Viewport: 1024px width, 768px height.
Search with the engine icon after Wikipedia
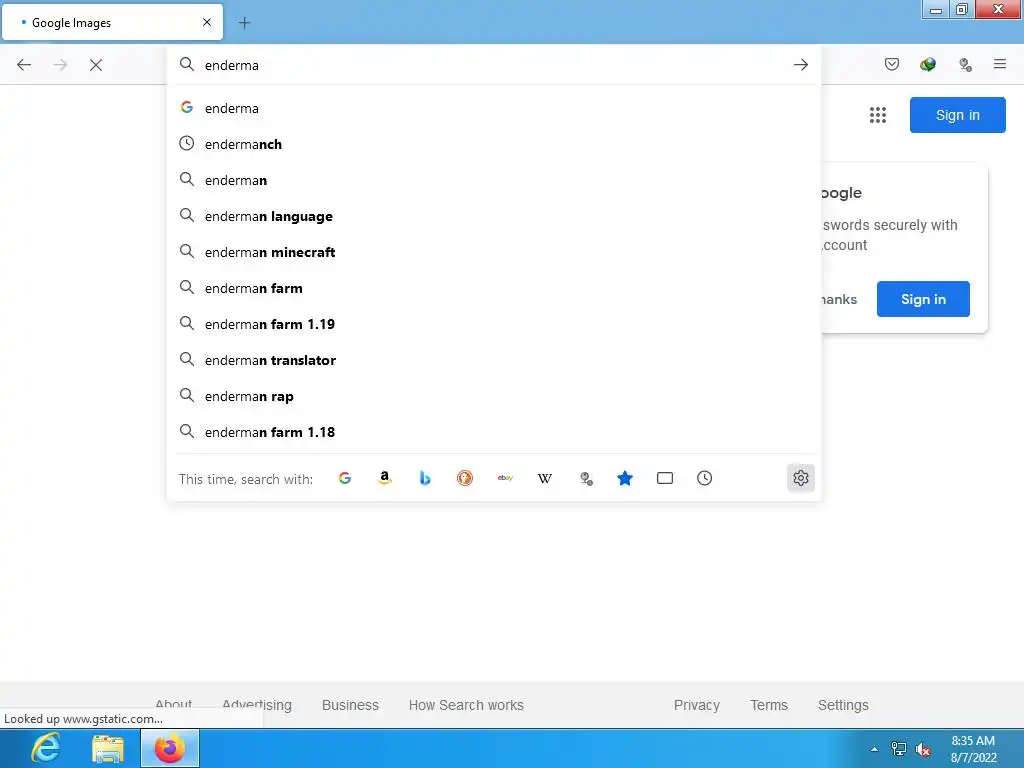click(x=586, y=479)
